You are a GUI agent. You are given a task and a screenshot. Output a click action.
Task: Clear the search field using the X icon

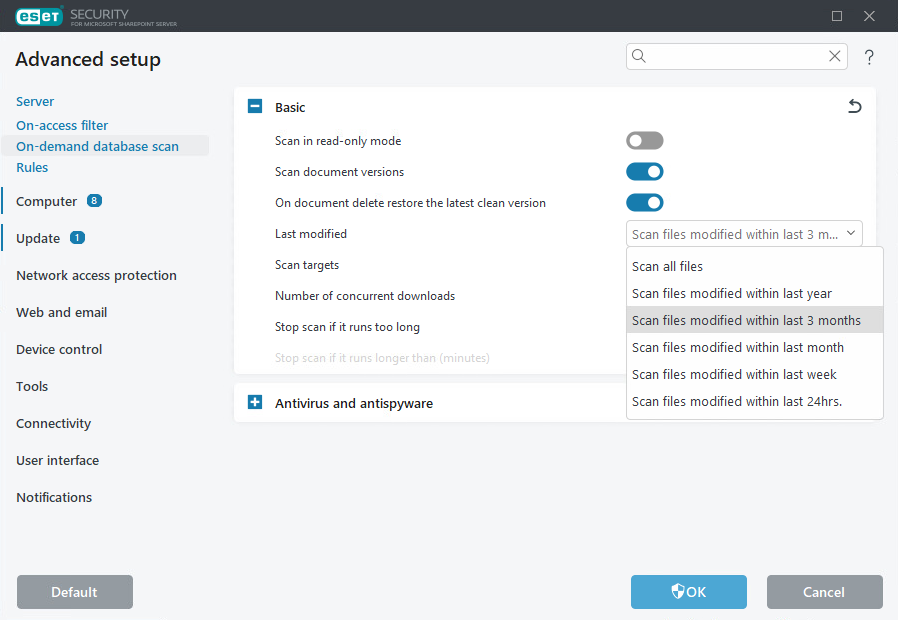point(834,56)
